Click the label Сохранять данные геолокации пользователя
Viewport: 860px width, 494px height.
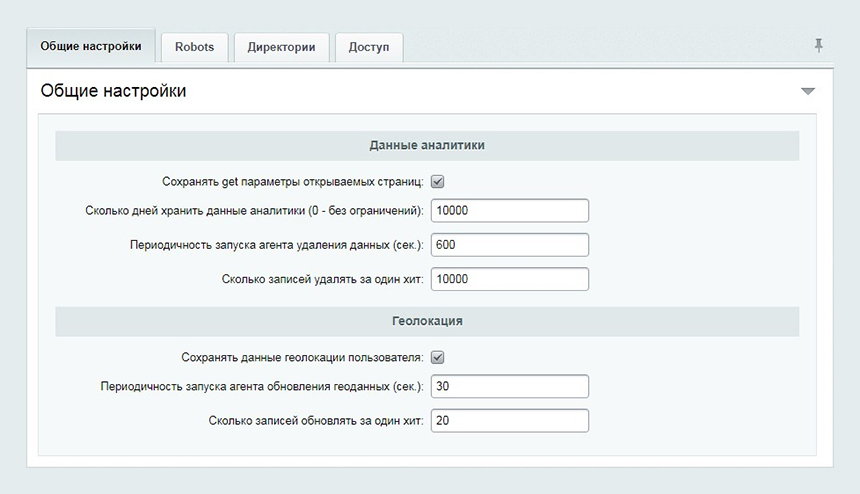tap(302, 357)
